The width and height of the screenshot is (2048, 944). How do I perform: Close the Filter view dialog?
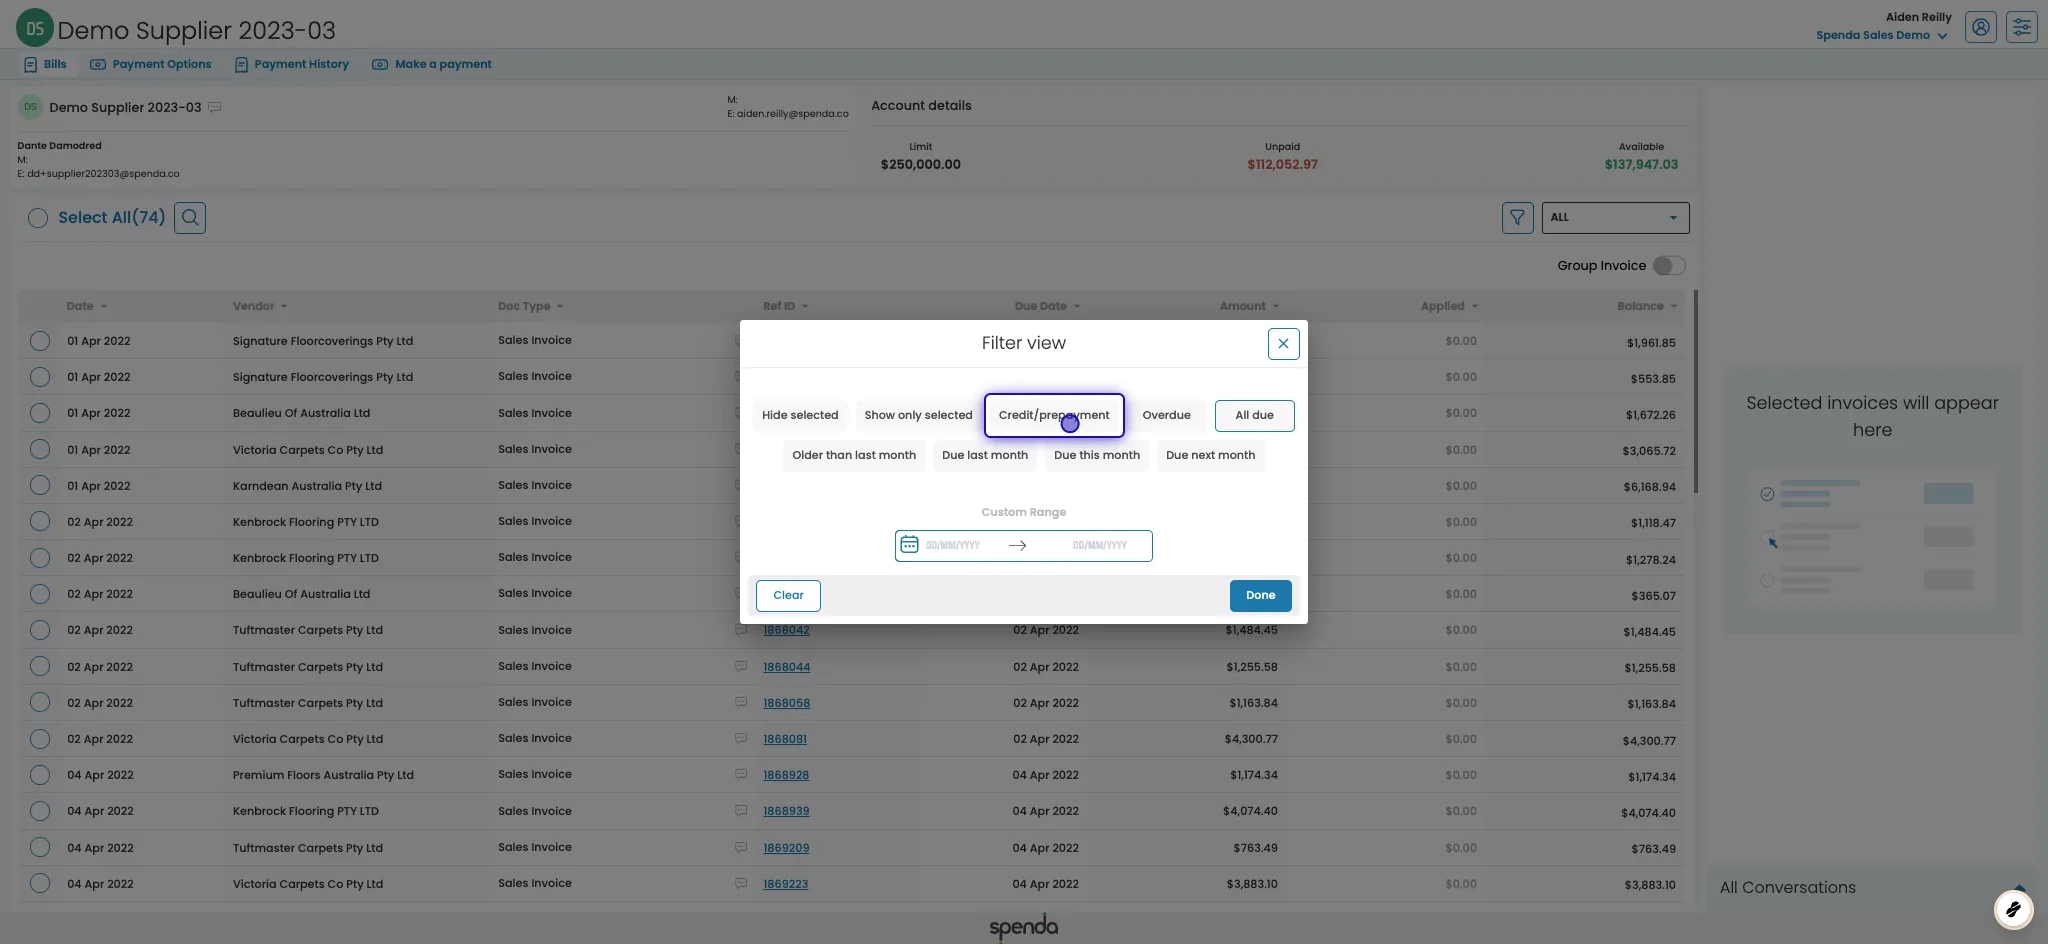coord(1283,343)
